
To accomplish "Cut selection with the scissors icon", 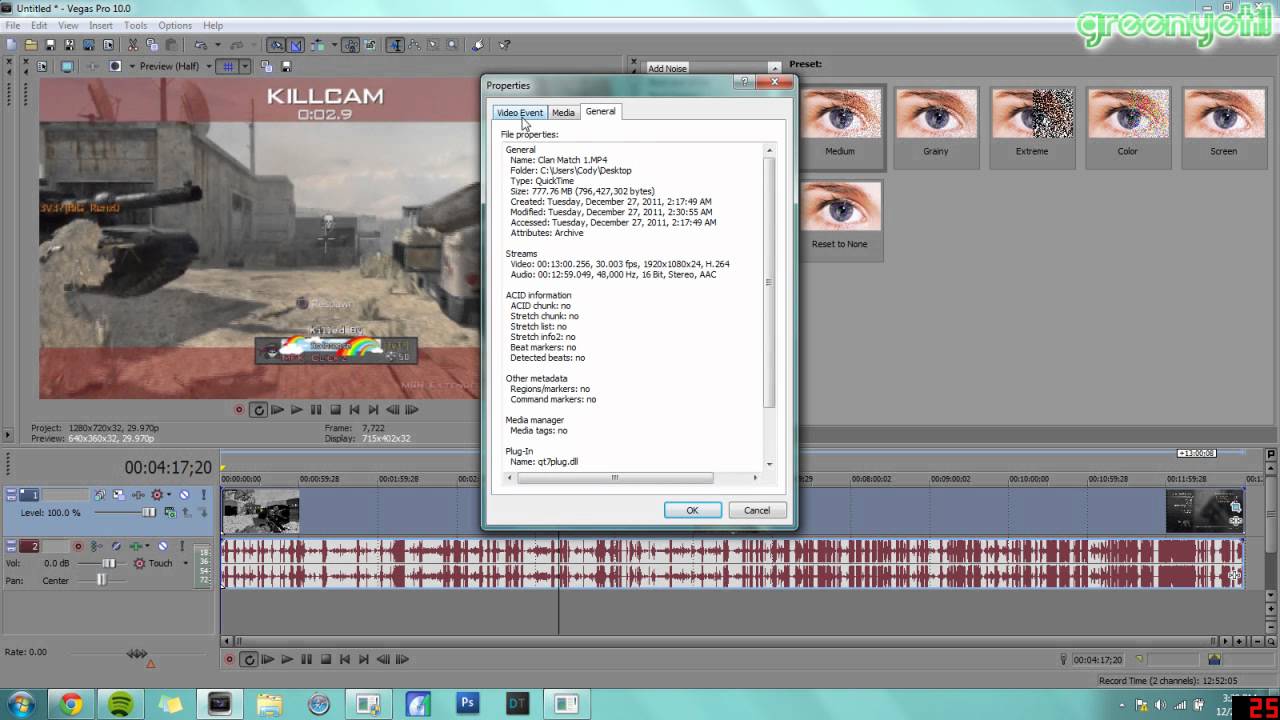I will tap(132, 45).
